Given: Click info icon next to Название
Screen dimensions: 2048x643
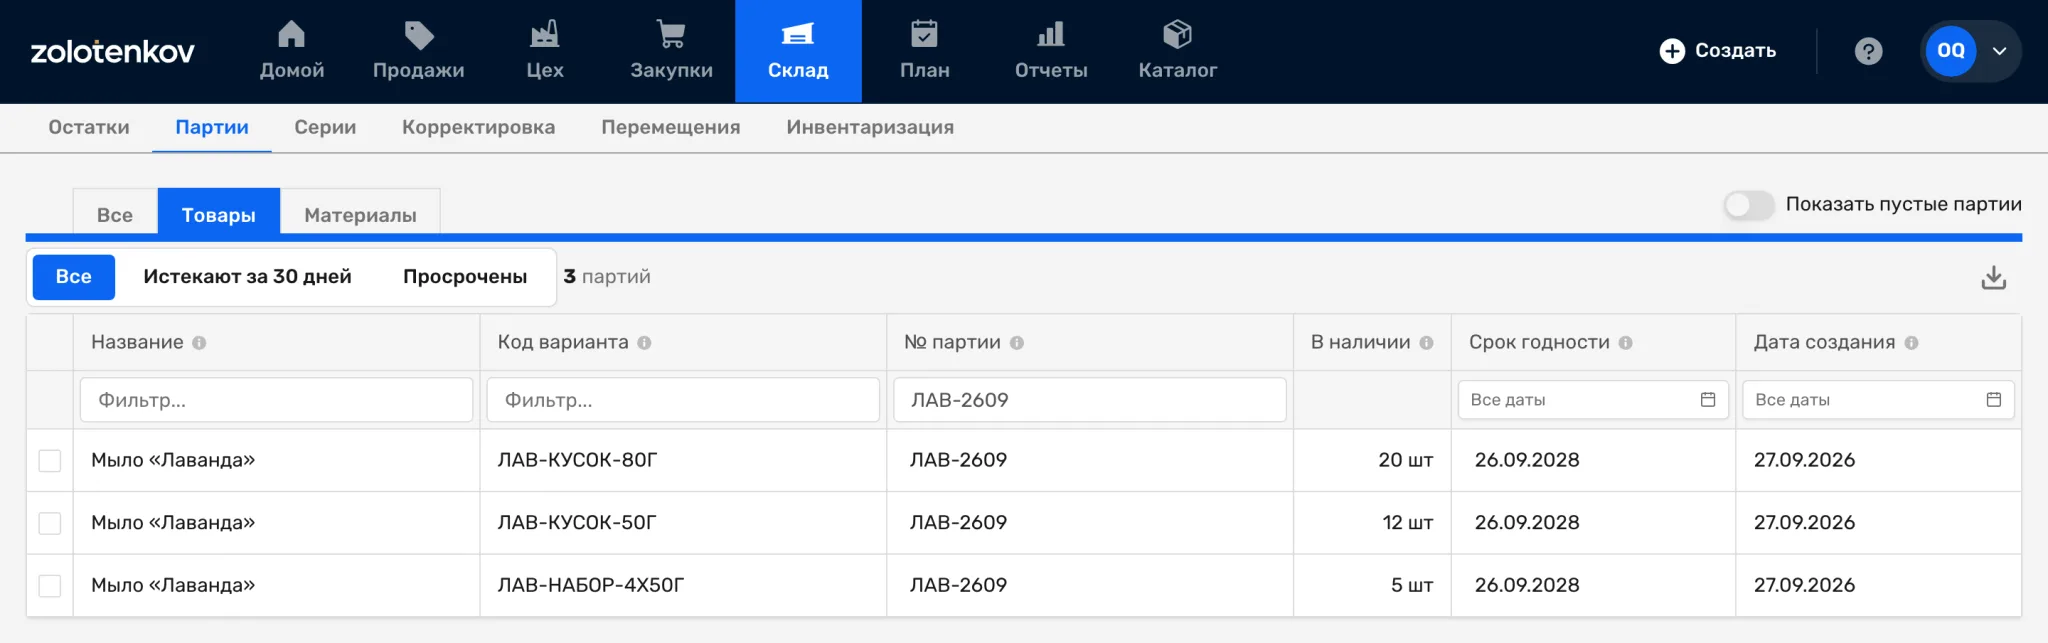Looking at the screenshot, I should [x=199, y=343].
